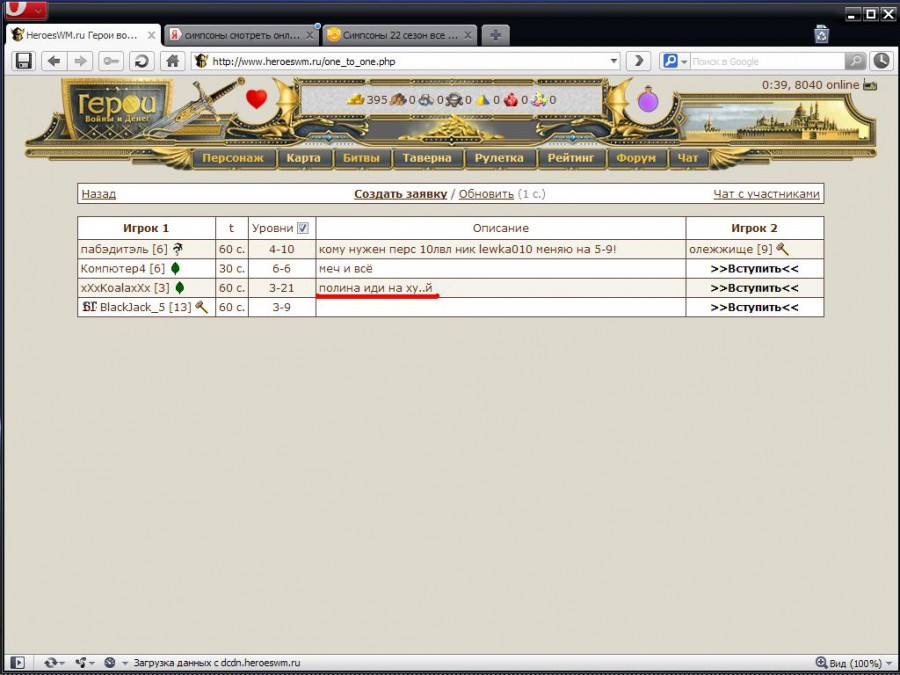This screenshot has width=900, height=675.
Task: Go forward with the right arrow button
Action: 80,61
